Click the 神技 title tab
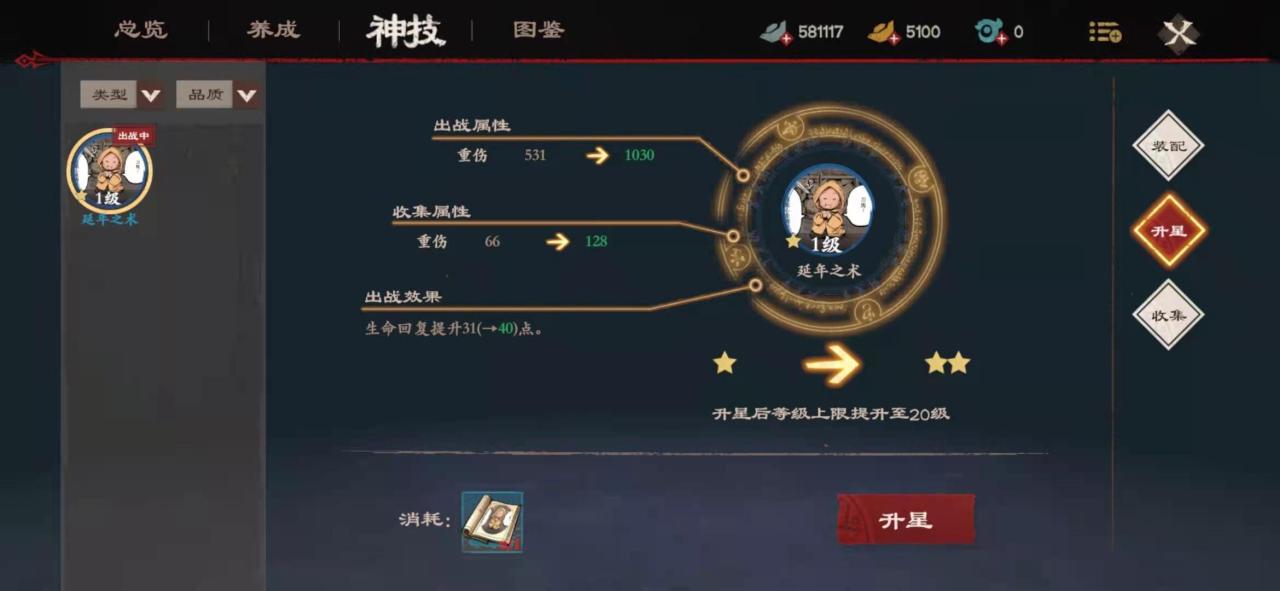Screen dimensions: 1280x591 [x=405, y=31]
